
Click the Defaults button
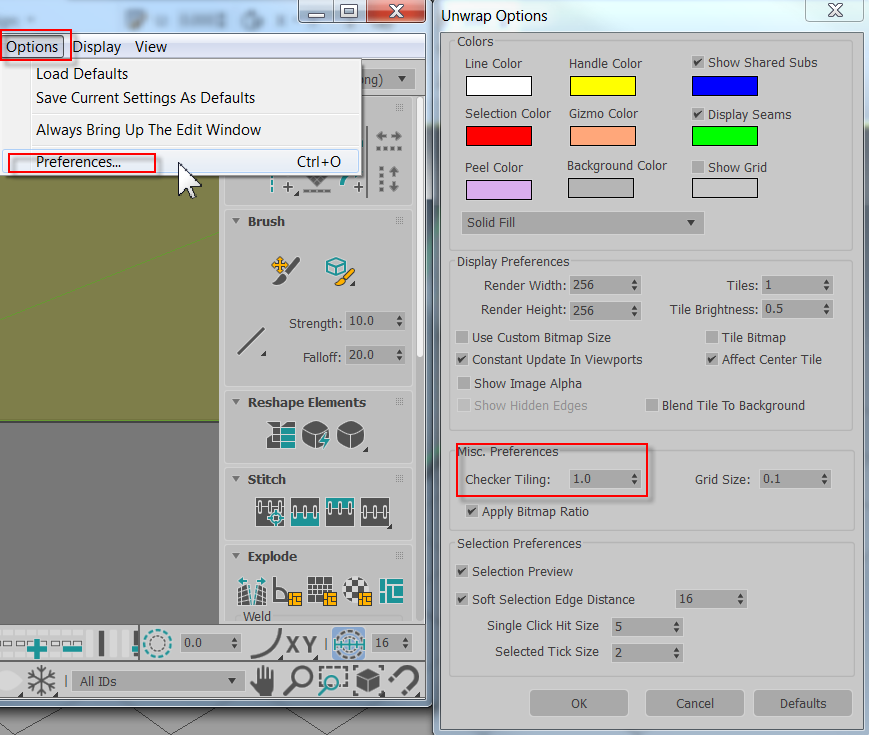pyautogui.click(x=802, y=703)
